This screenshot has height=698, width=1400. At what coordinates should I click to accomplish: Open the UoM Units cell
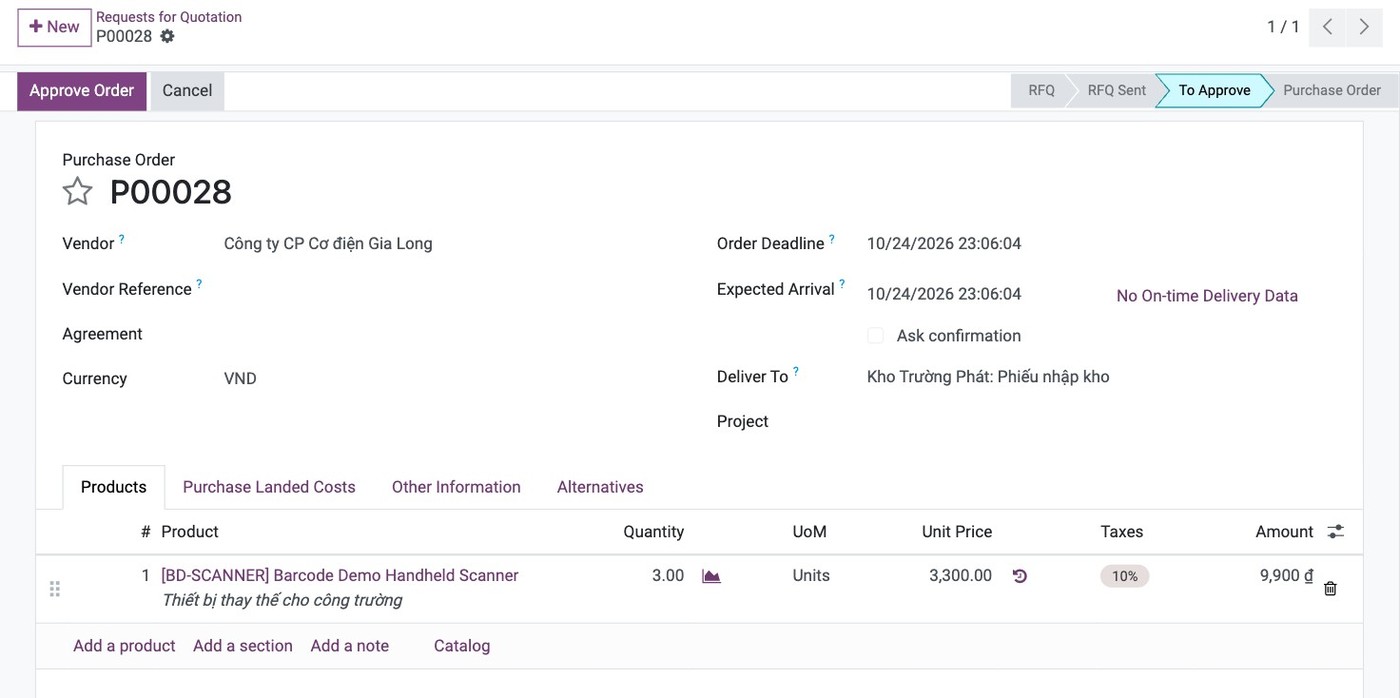(811, 576)
